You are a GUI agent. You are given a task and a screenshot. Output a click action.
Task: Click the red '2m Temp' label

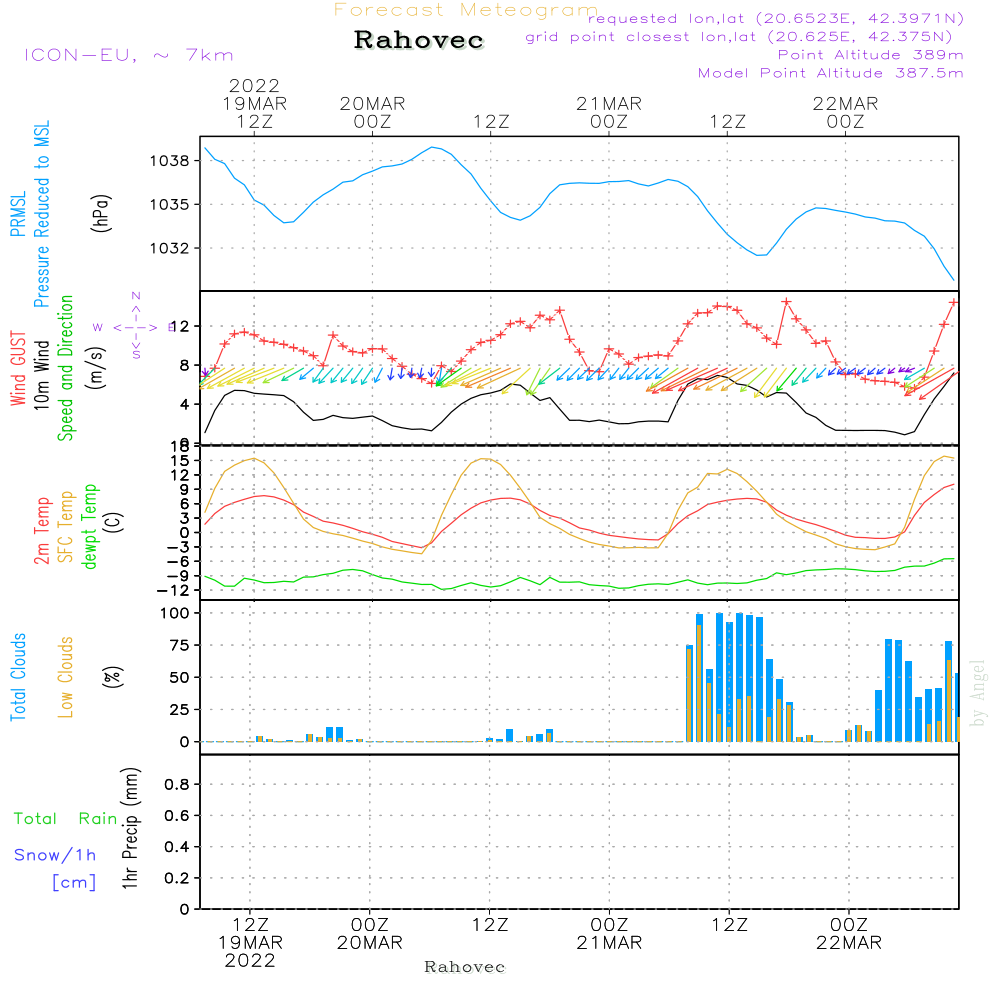(41, 531)
